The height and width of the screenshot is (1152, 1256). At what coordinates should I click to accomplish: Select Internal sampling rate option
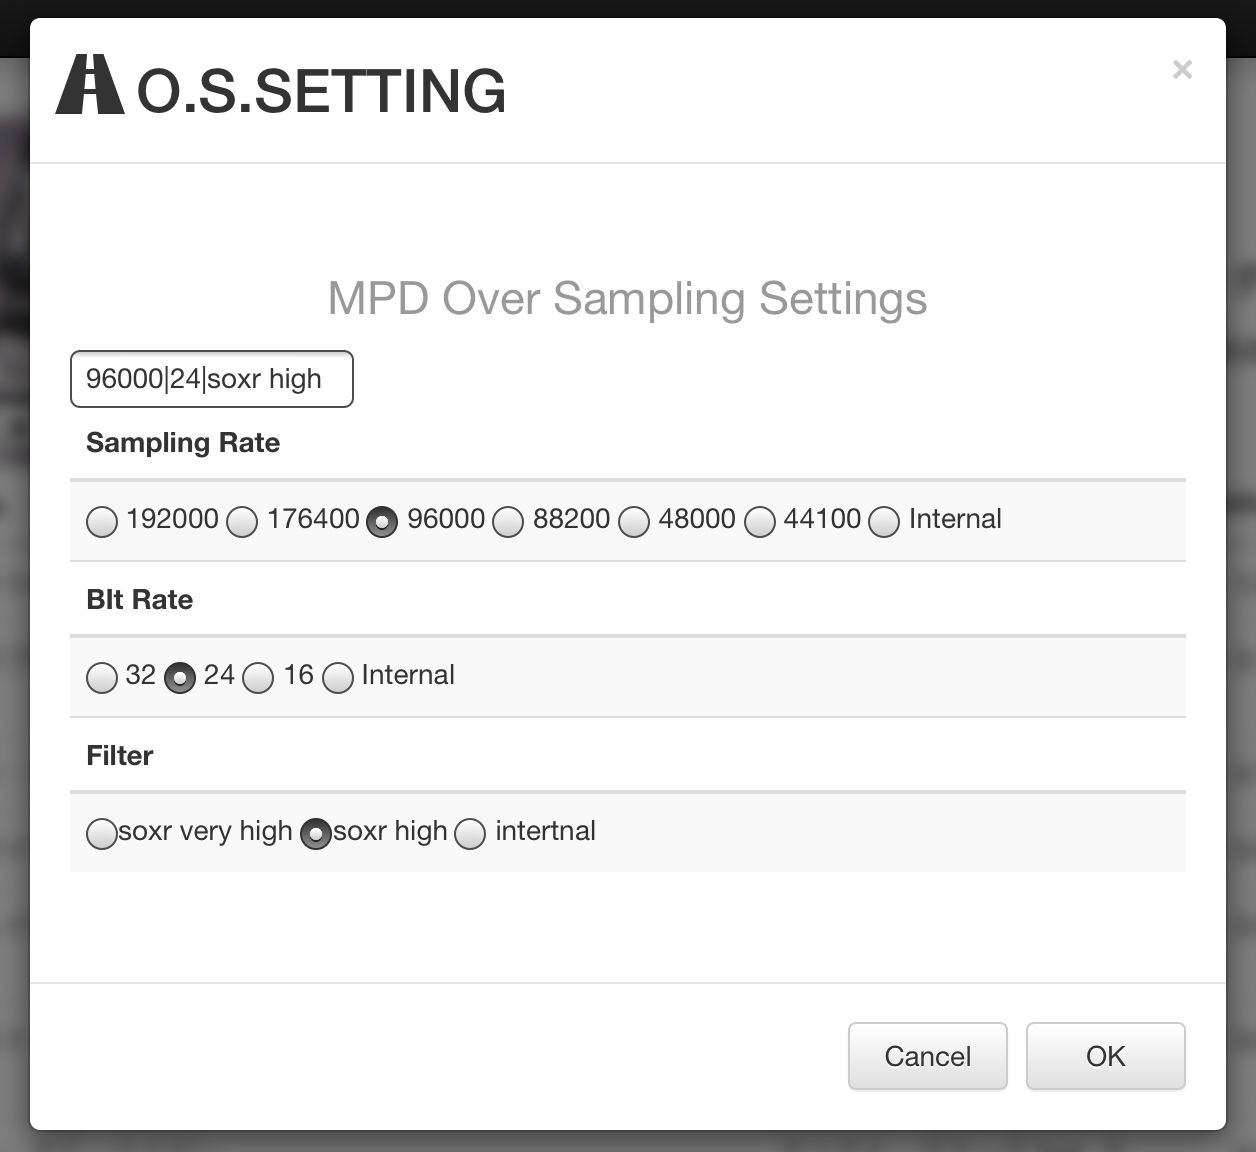click(x=884, y=522)
